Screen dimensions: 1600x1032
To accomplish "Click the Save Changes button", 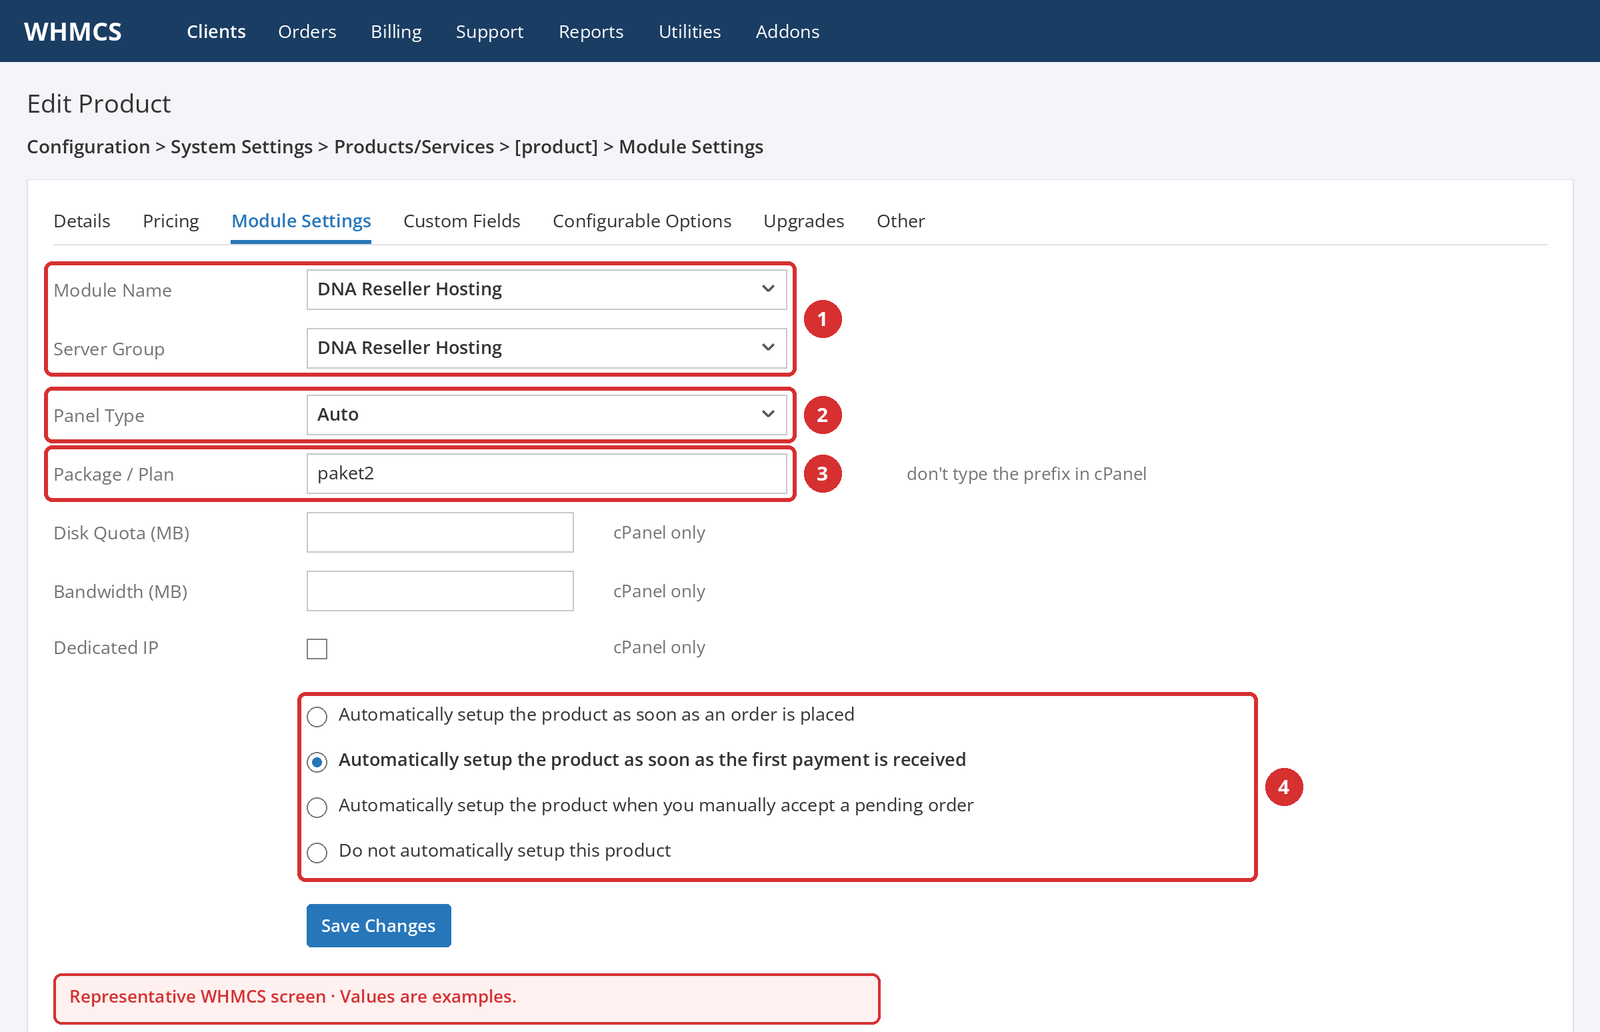I will 379,926.
